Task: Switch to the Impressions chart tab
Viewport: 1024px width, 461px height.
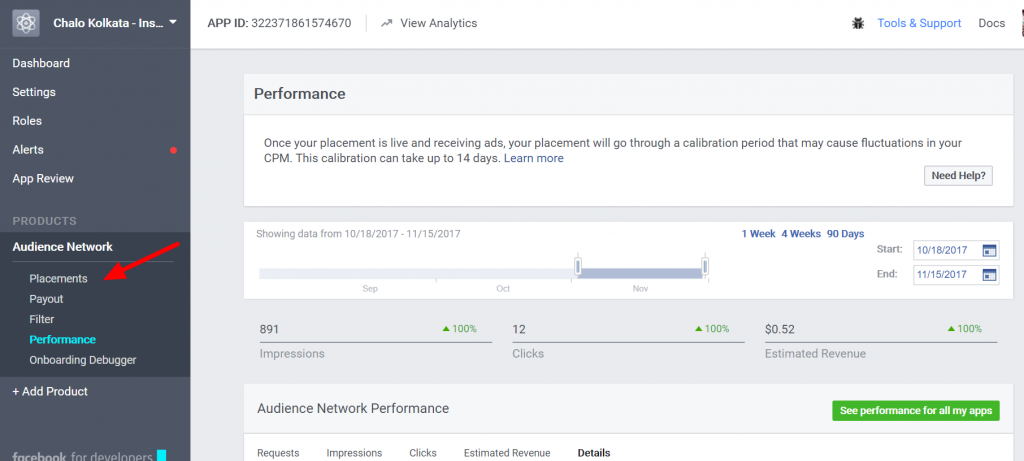Action: (354, 453)
